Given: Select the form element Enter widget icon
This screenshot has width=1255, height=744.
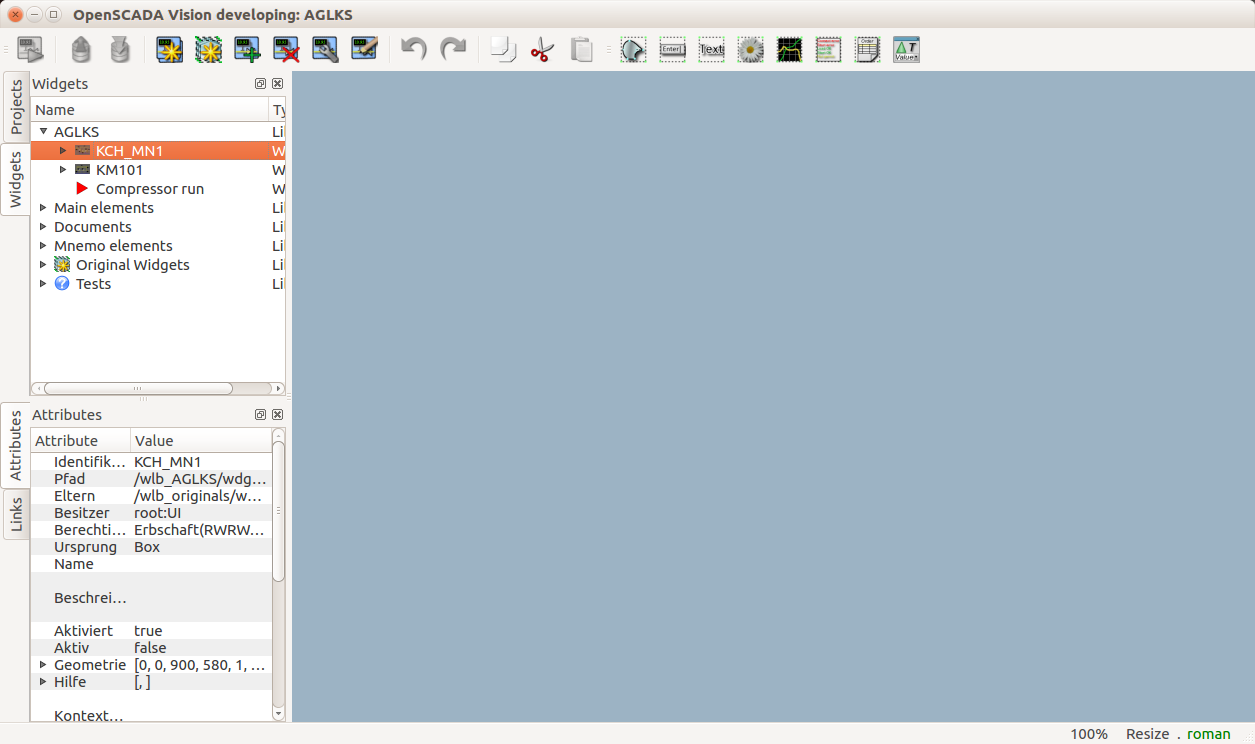Looking at the screenshot, I should (x=672, y=49).
